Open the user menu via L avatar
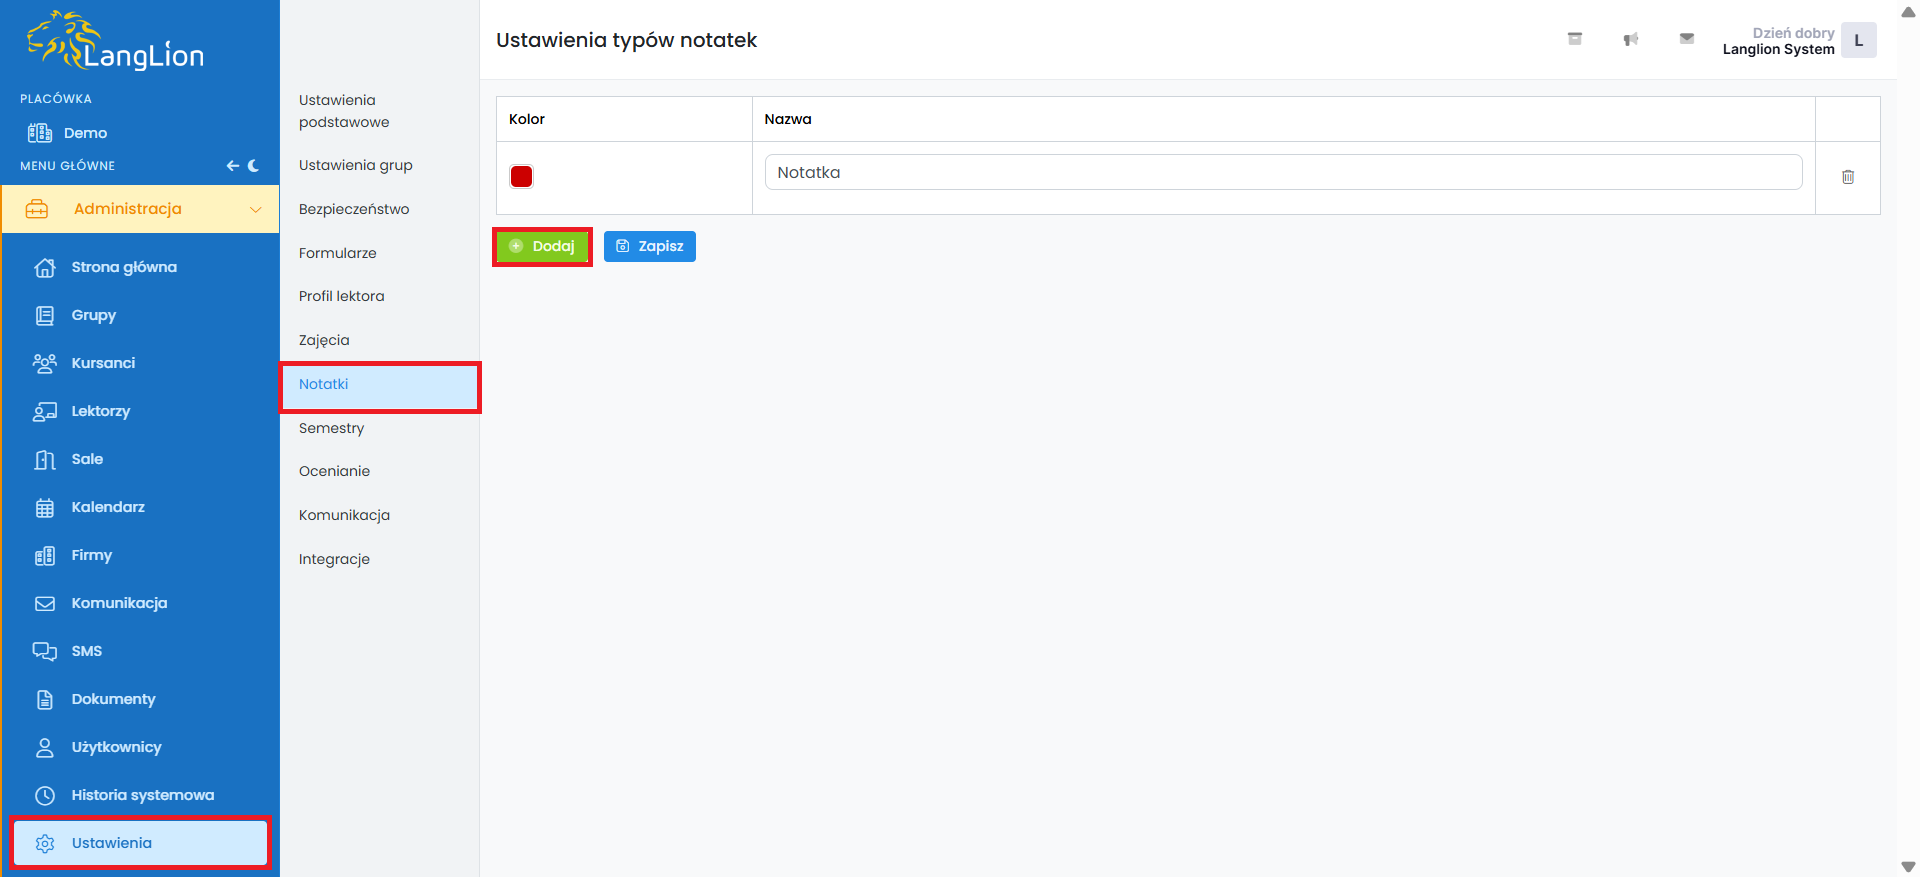The image size is (1920, 877). pos(1858,41)
